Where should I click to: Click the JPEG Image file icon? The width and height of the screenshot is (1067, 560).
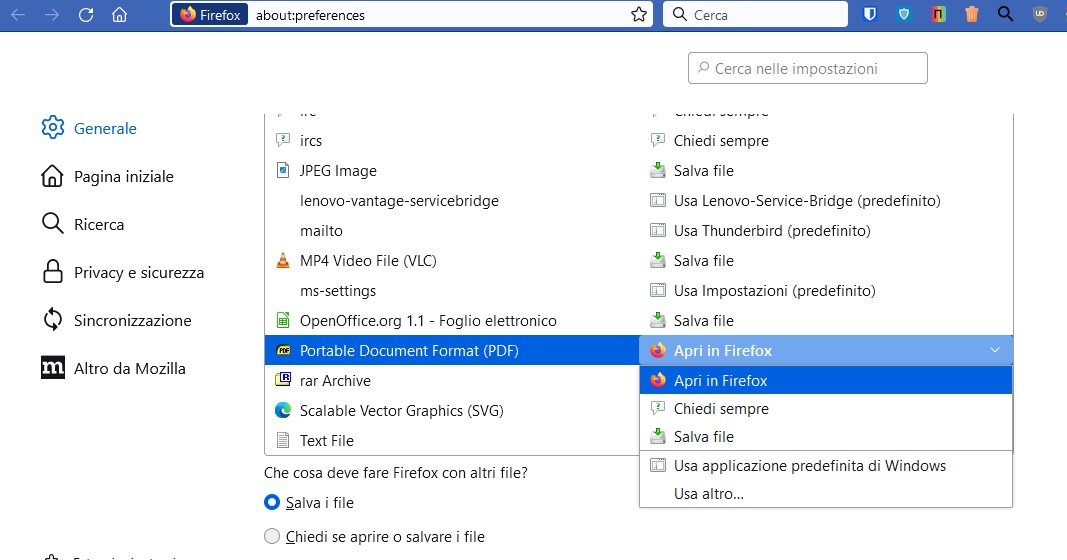coord(282,171)
